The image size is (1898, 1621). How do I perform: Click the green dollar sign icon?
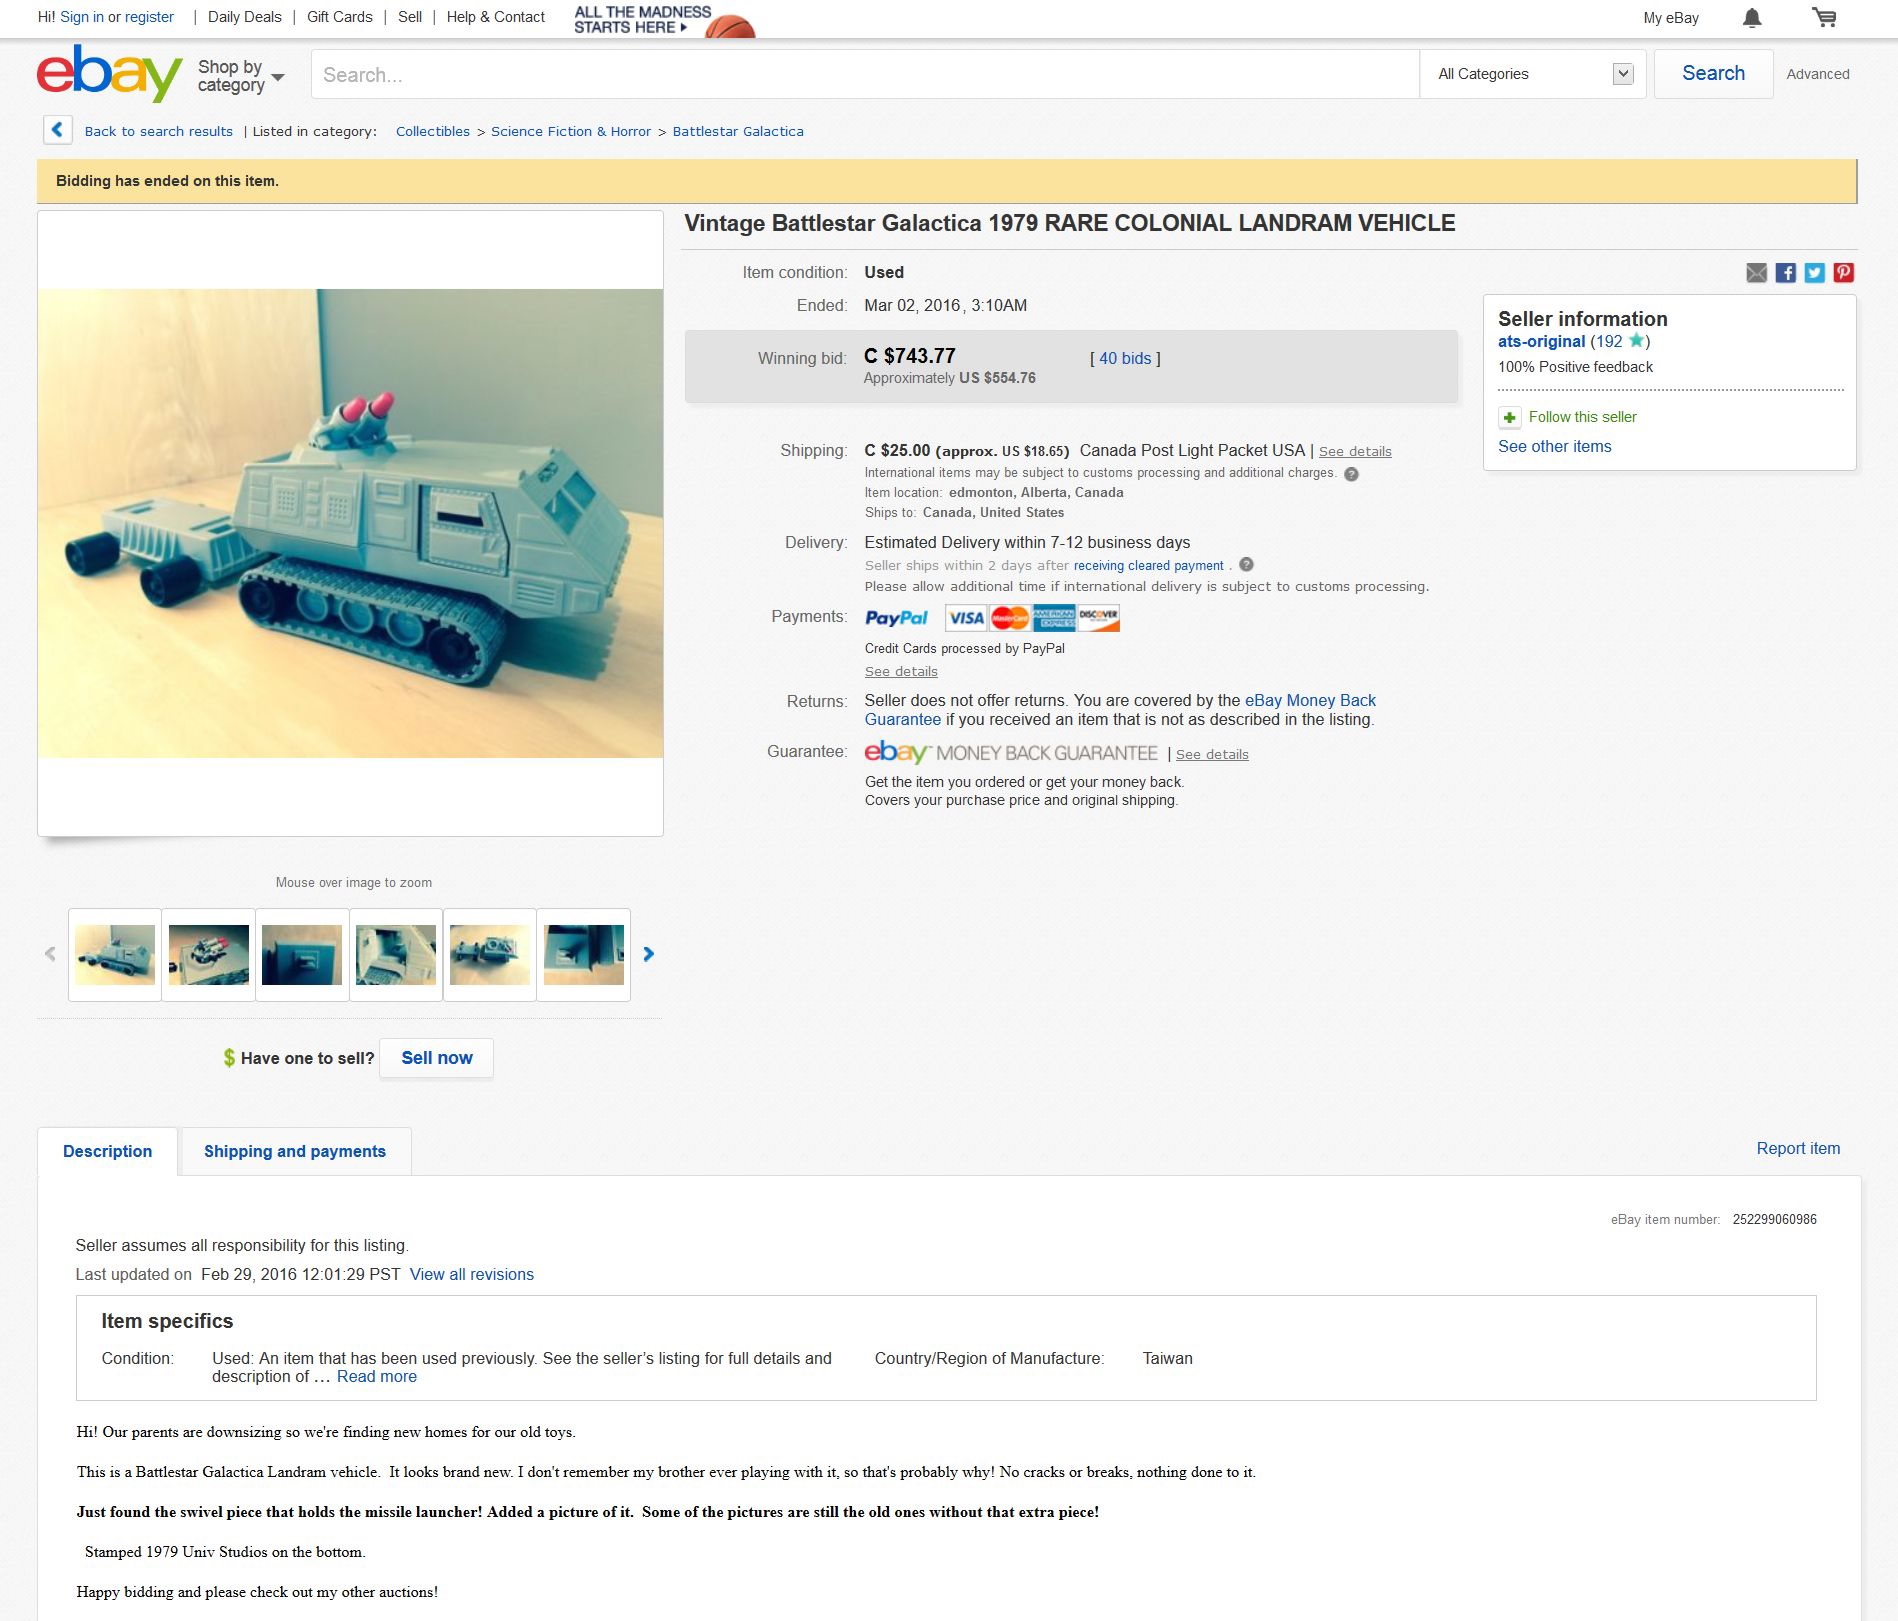(229, 1058)
